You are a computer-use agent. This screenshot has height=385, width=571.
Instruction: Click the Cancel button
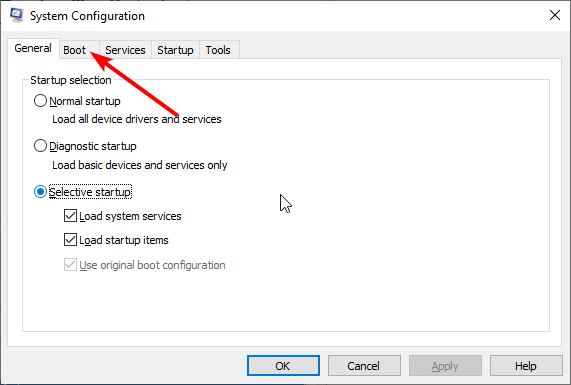point(364,365)
